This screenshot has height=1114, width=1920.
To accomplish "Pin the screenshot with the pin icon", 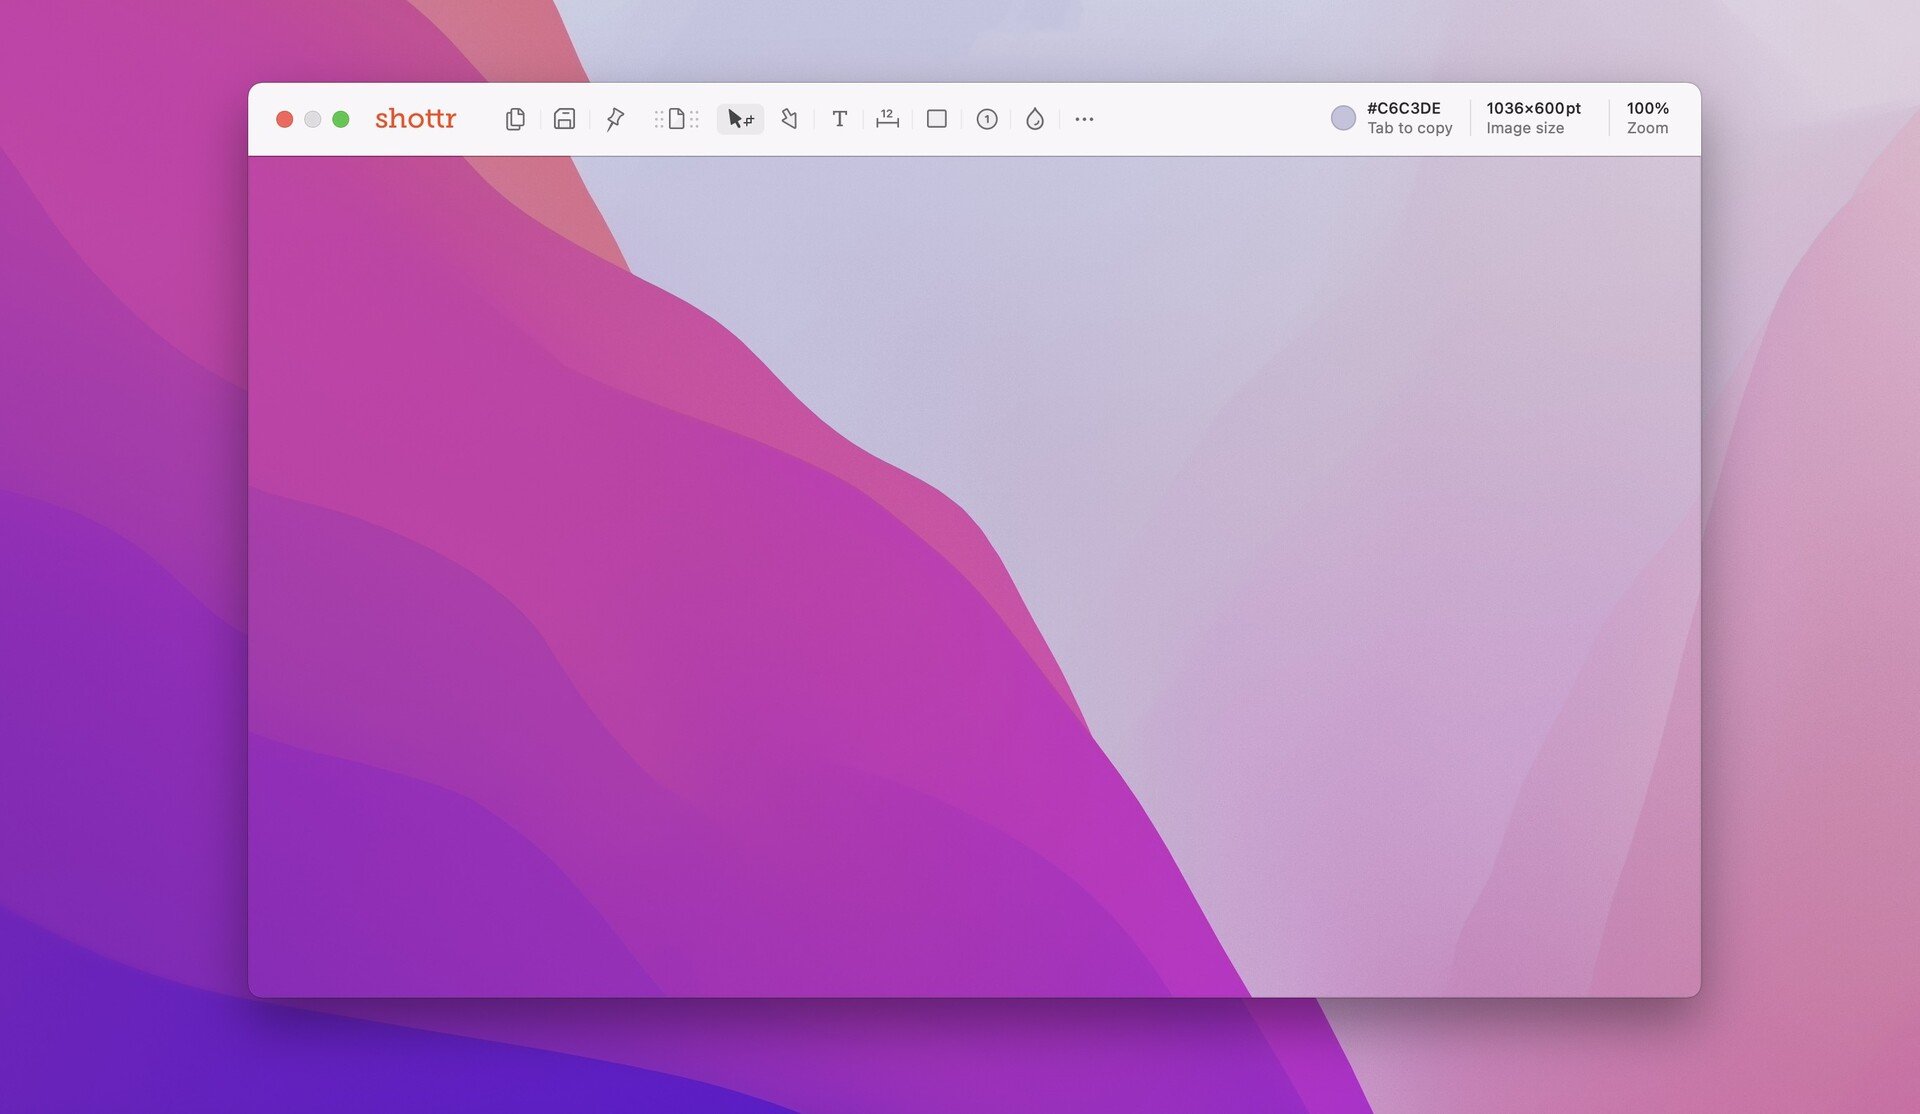I will pos(615,119).
